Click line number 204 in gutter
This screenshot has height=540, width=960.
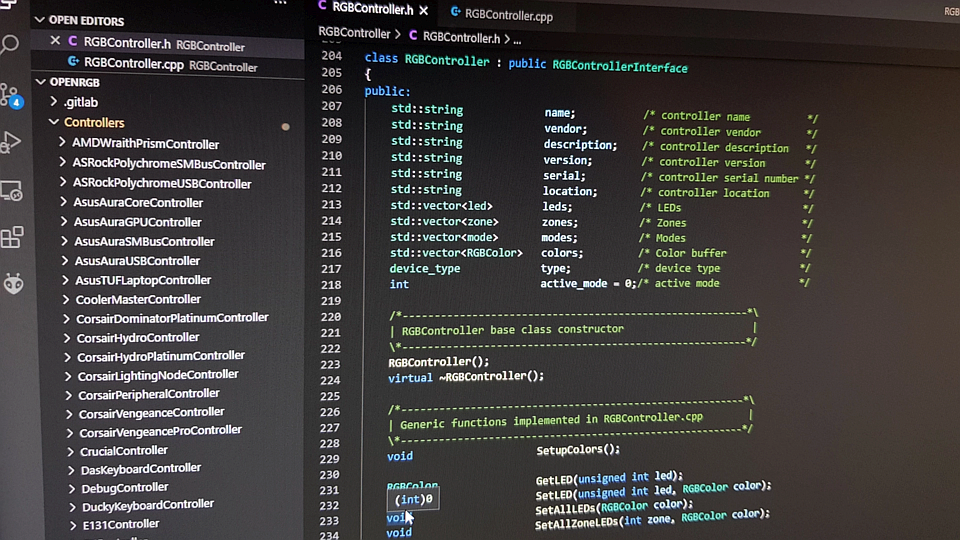pos(331,56)
